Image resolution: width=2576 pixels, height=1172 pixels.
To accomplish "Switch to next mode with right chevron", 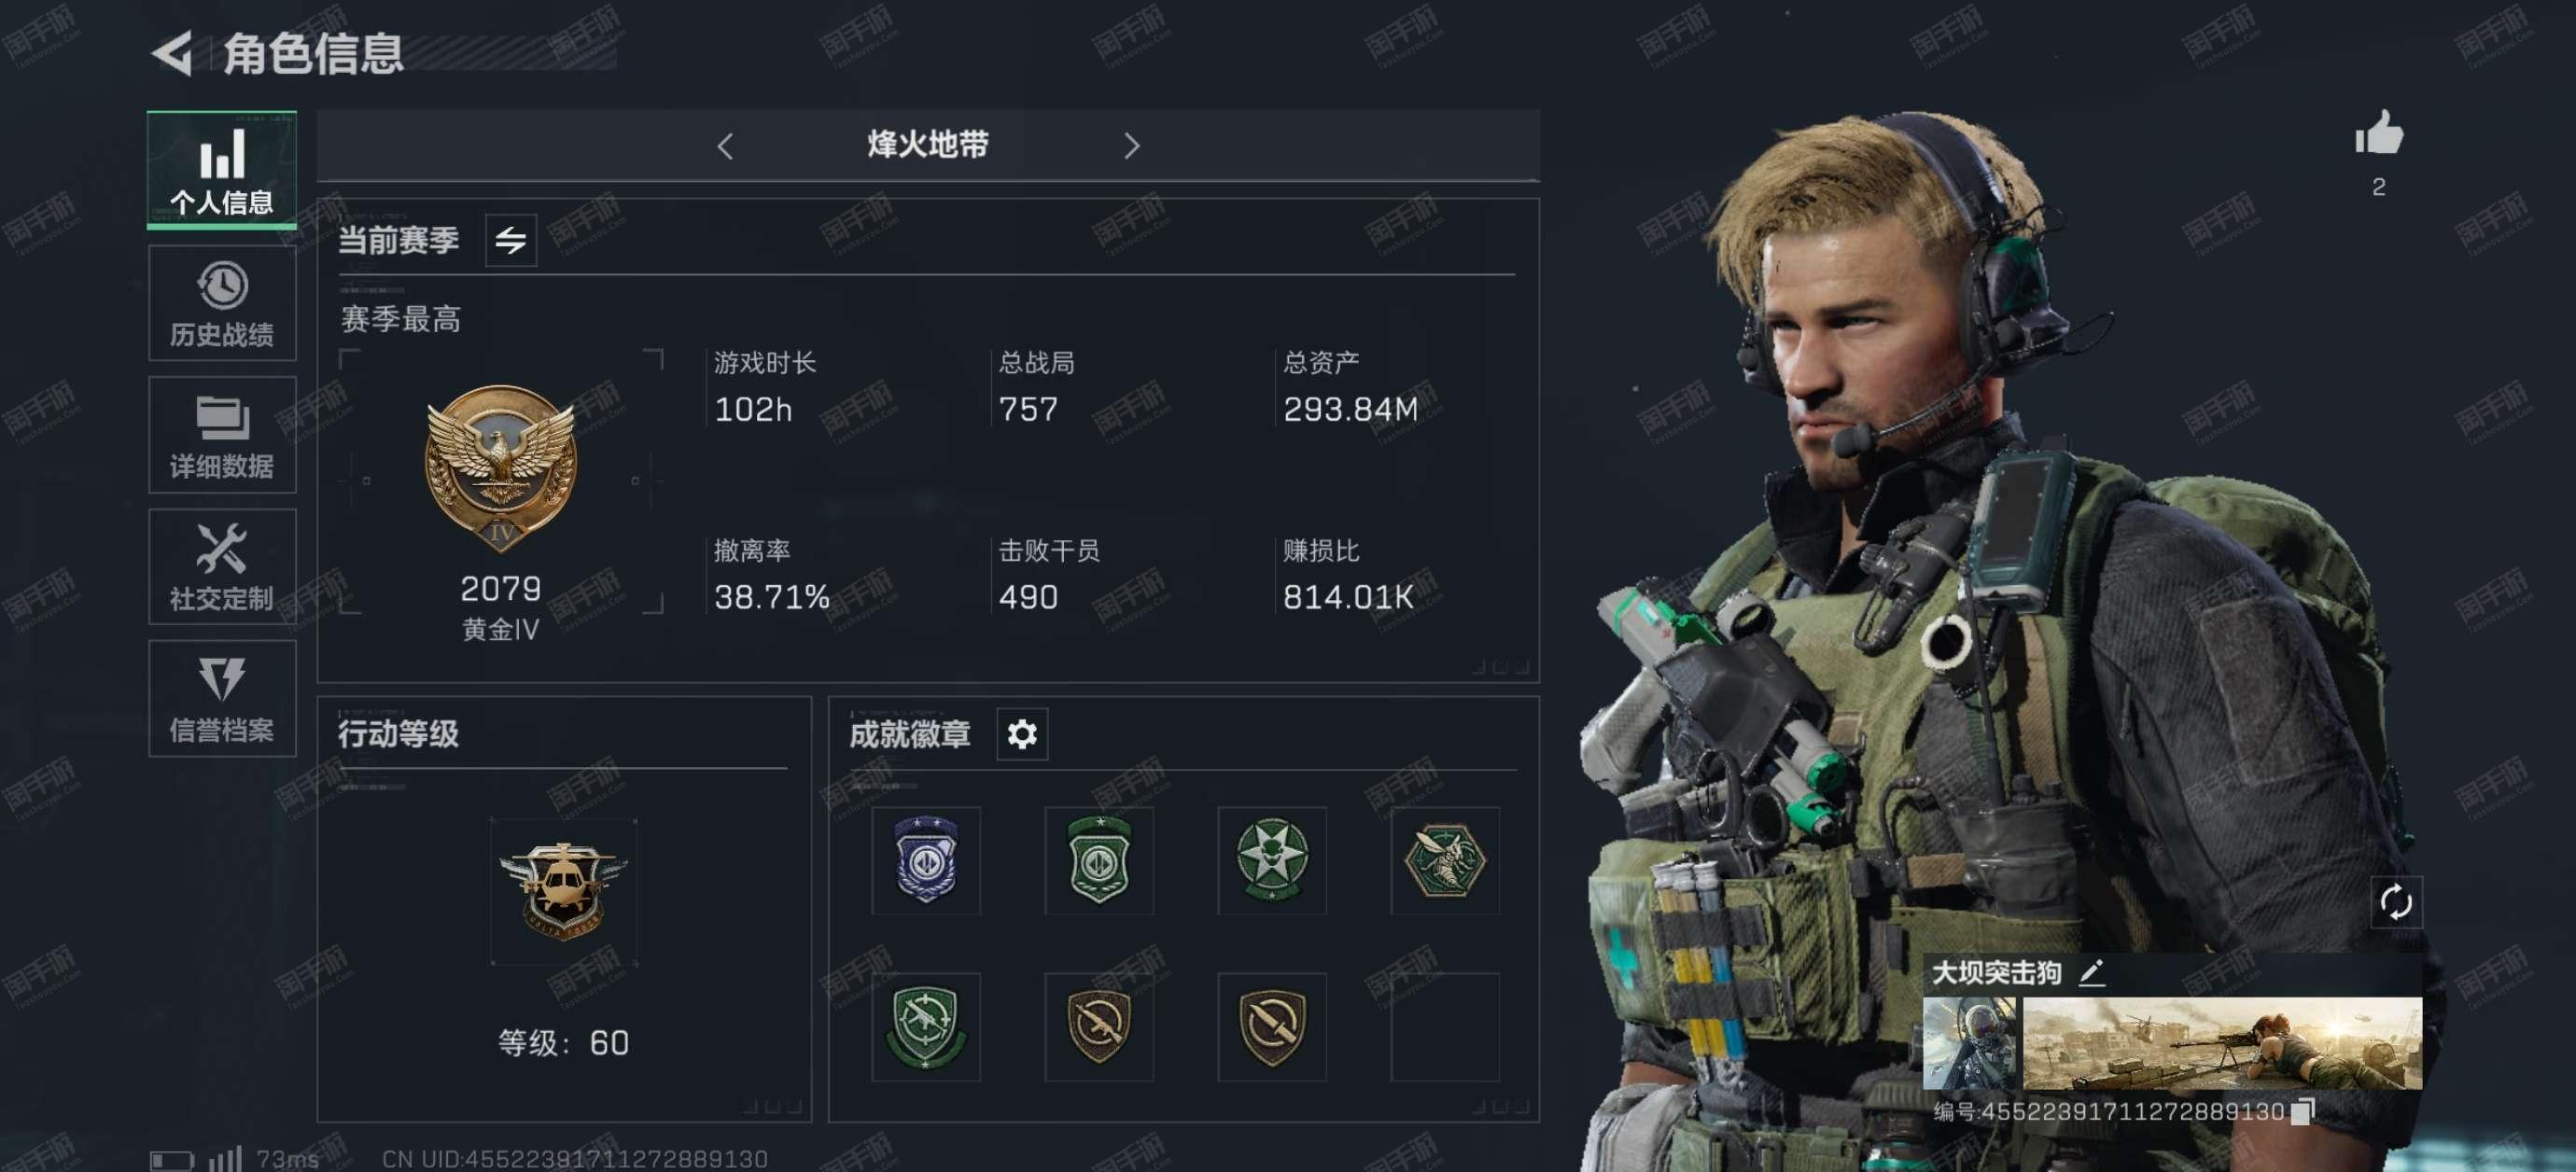I will coord(1131,147).
